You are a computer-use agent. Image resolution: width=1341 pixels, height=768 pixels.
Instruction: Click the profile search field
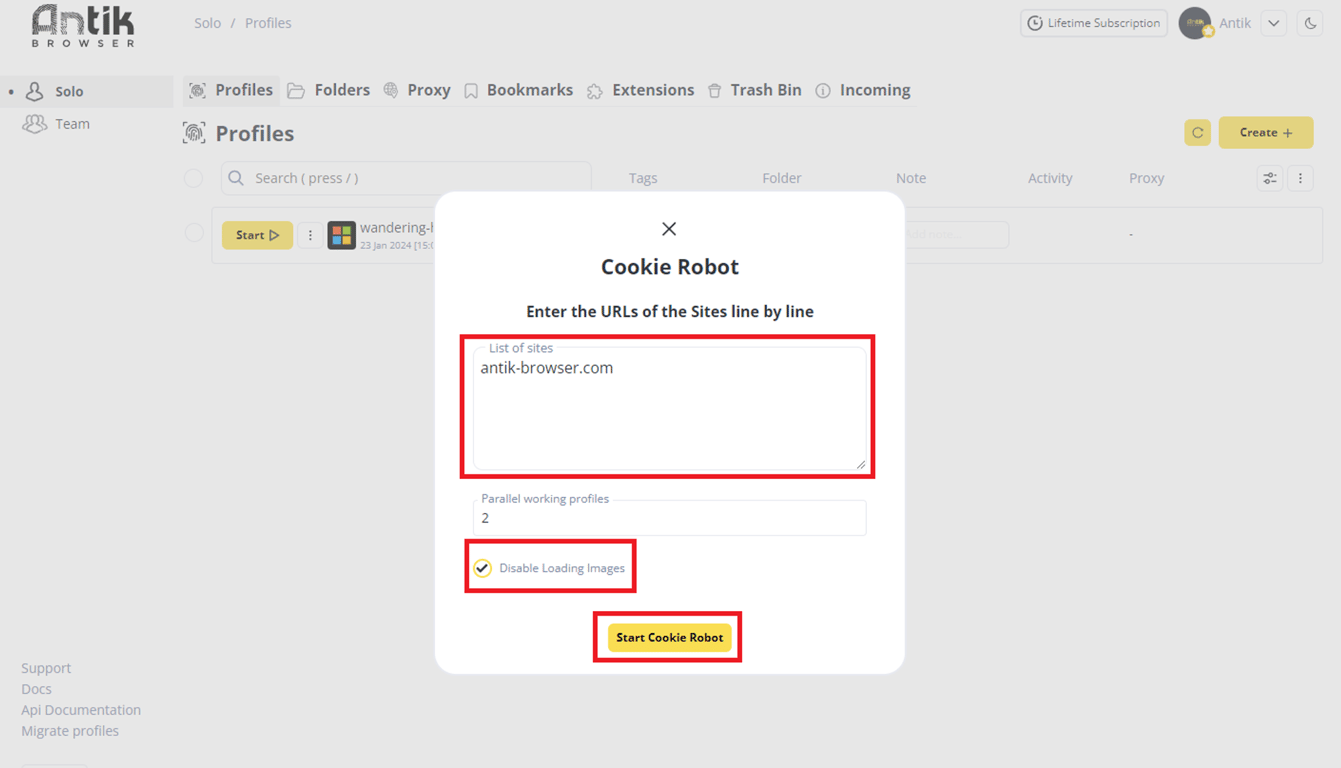[x=406, y=178]
